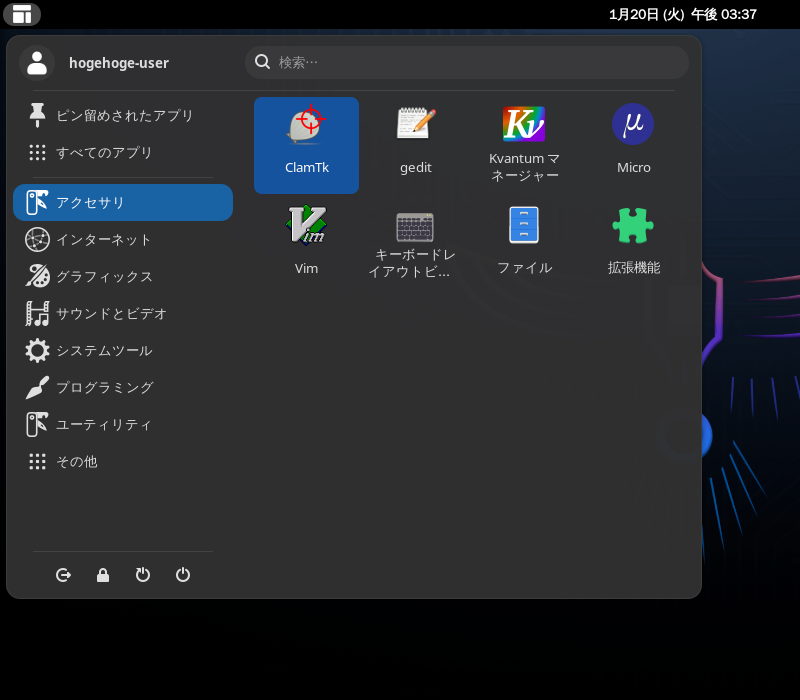Click the power off icon
This screenshot has height=700, width=800.
click(x=183, y=575)
